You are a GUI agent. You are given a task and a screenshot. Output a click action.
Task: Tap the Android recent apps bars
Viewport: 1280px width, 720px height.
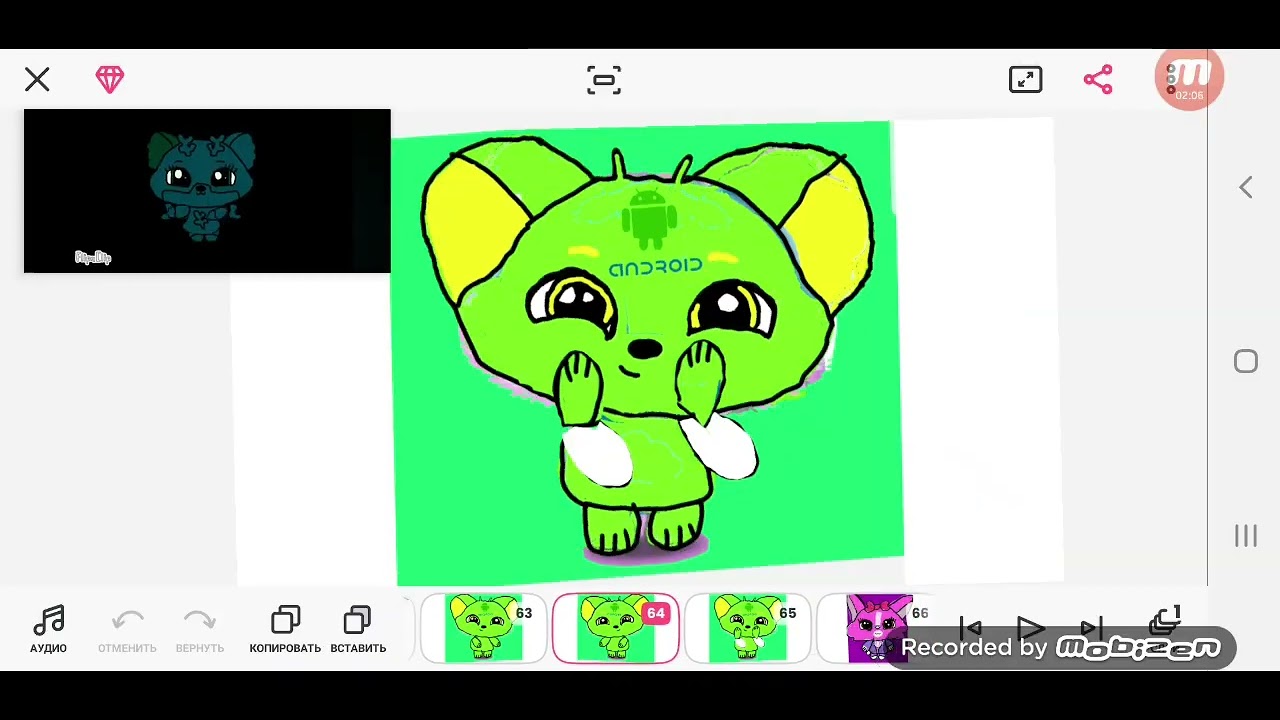click(x=1246, y=536)
